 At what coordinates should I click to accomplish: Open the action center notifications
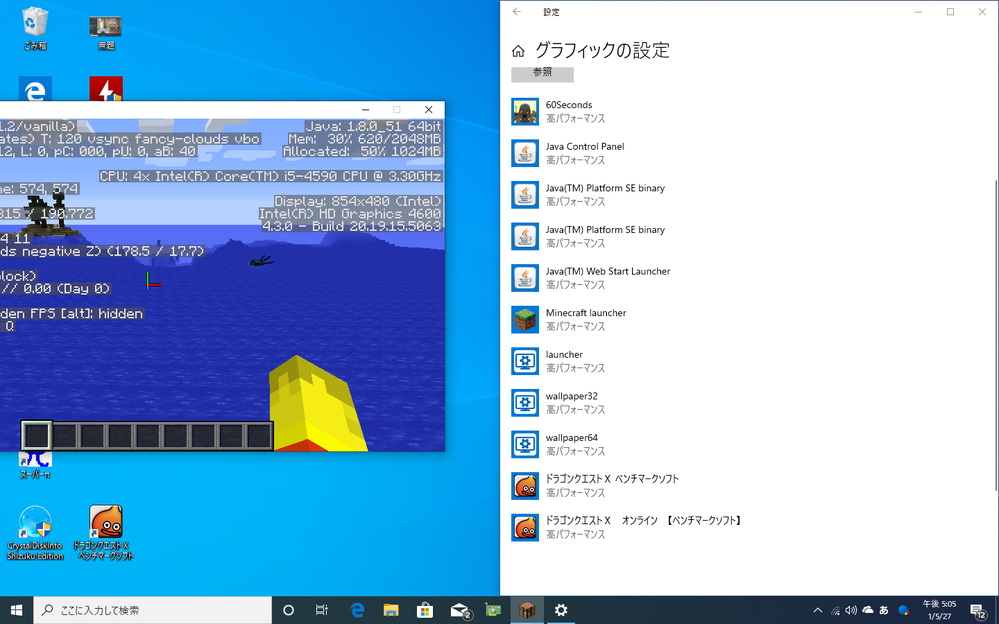tap(979, 611)
